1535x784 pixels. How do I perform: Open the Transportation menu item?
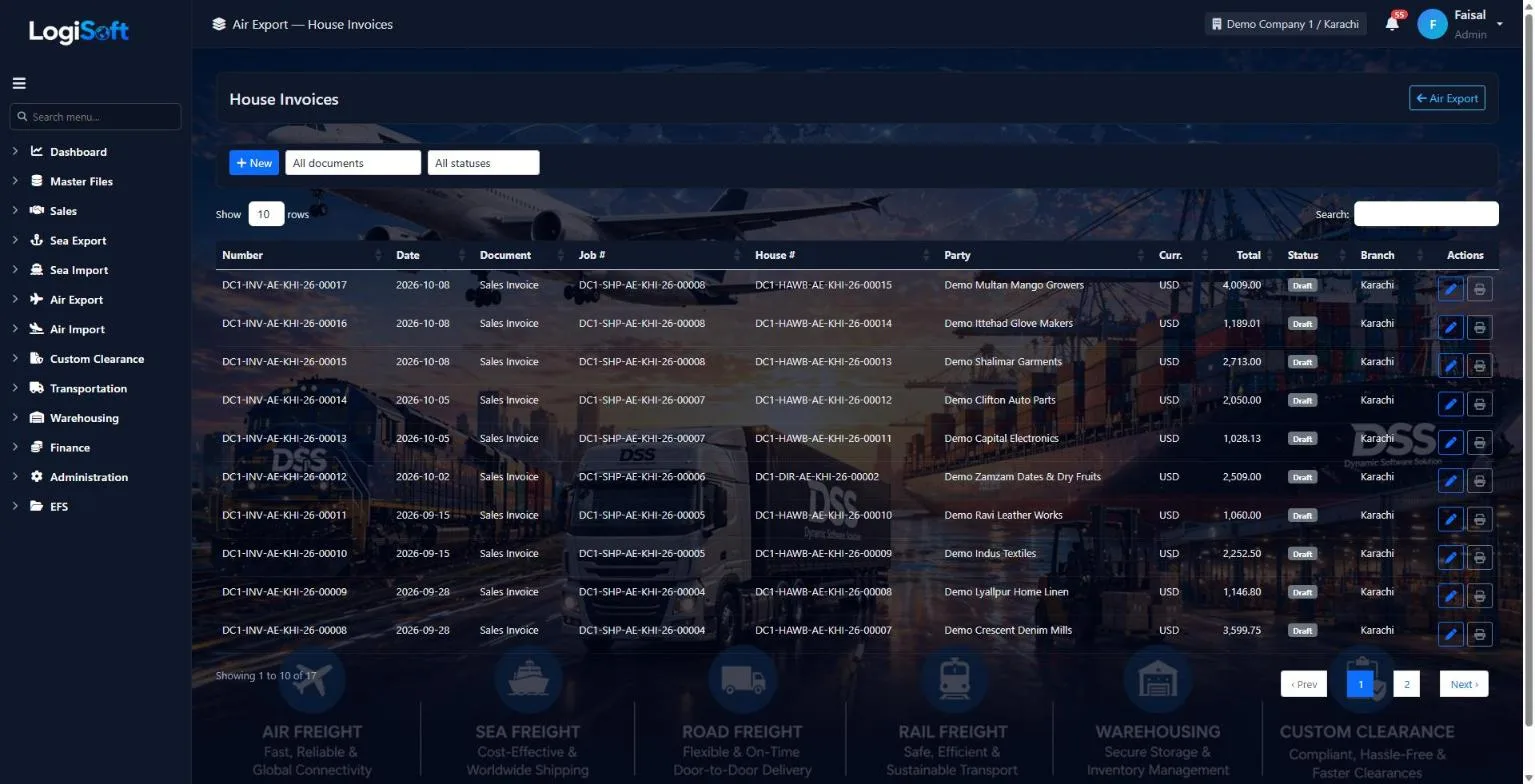[x=88, y=388]
